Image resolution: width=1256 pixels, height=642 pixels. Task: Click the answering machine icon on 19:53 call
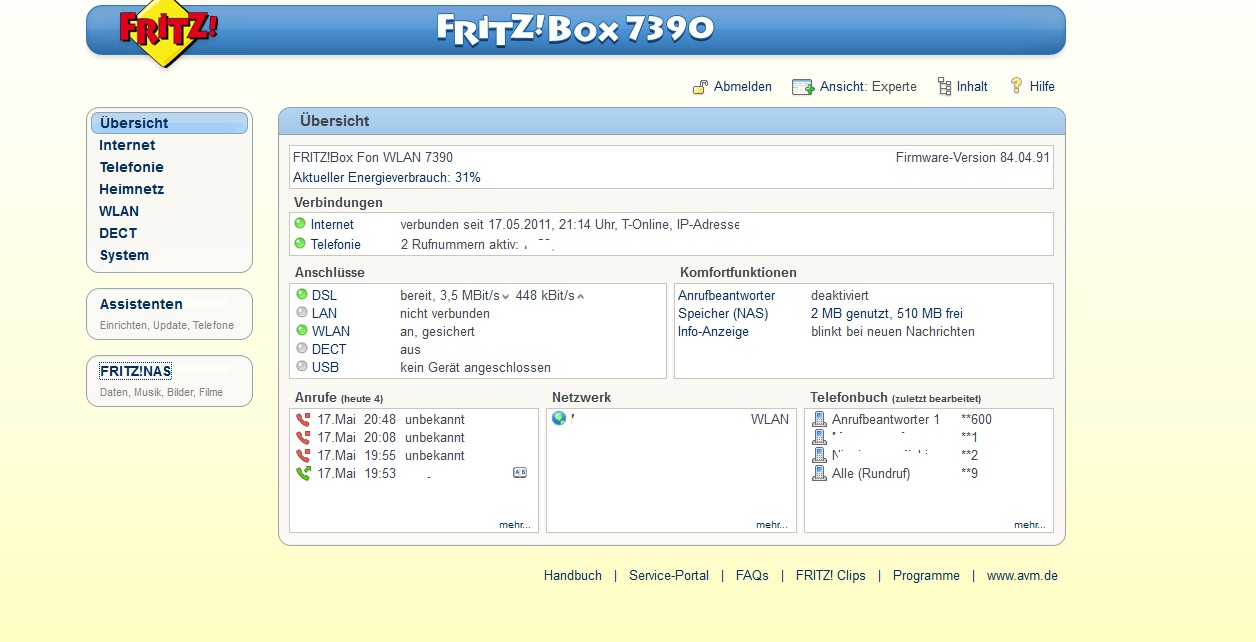(x=520, y=473)
